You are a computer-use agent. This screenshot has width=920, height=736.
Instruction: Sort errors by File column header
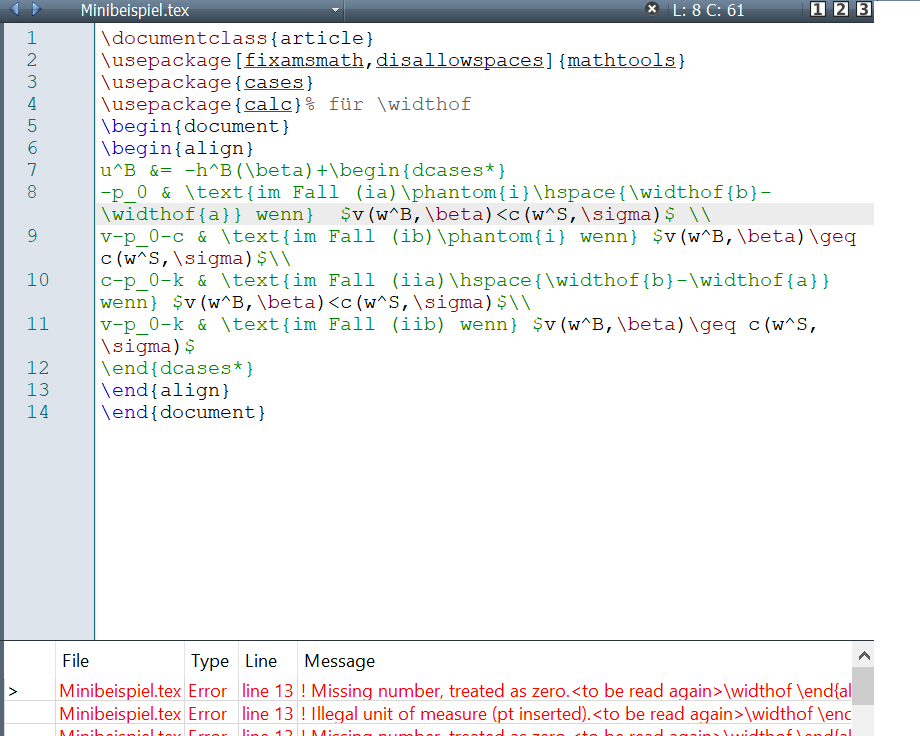tap(76, 661)
